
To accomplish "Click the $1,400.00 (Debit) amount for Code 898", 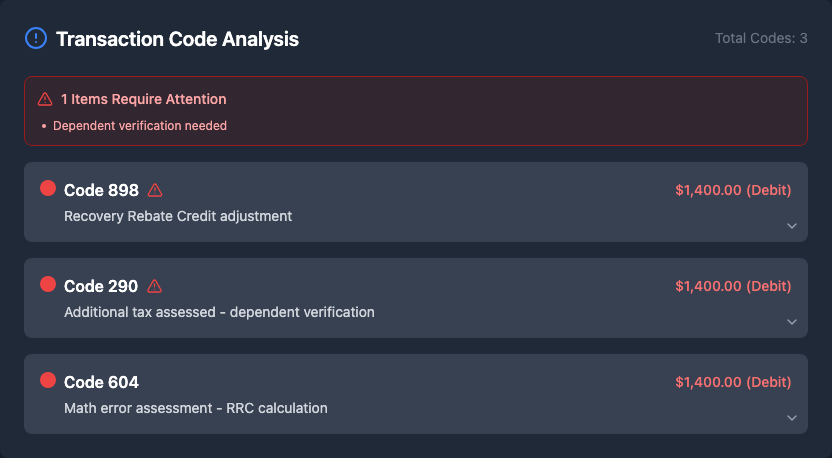I will 733,190.
